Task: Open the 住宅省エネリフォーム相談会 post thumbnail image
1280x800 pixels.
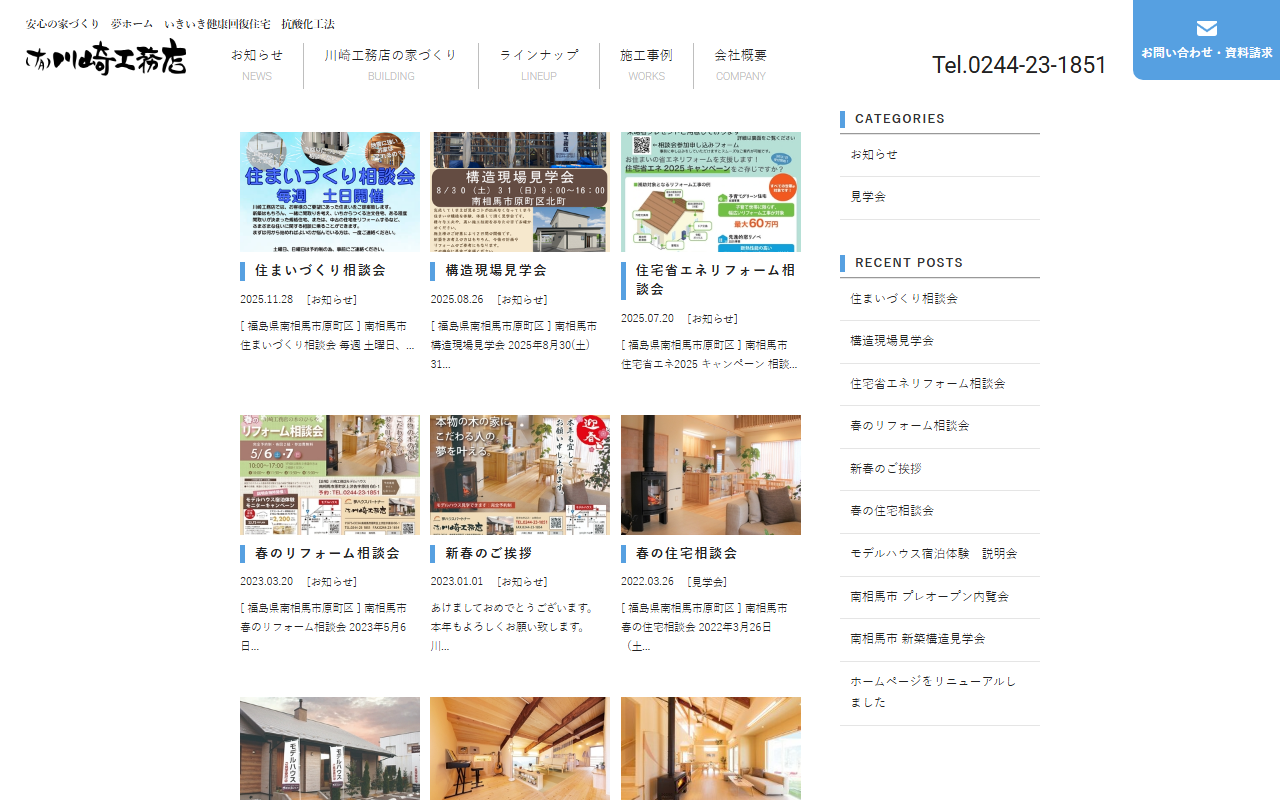Action: pos(711,192)
